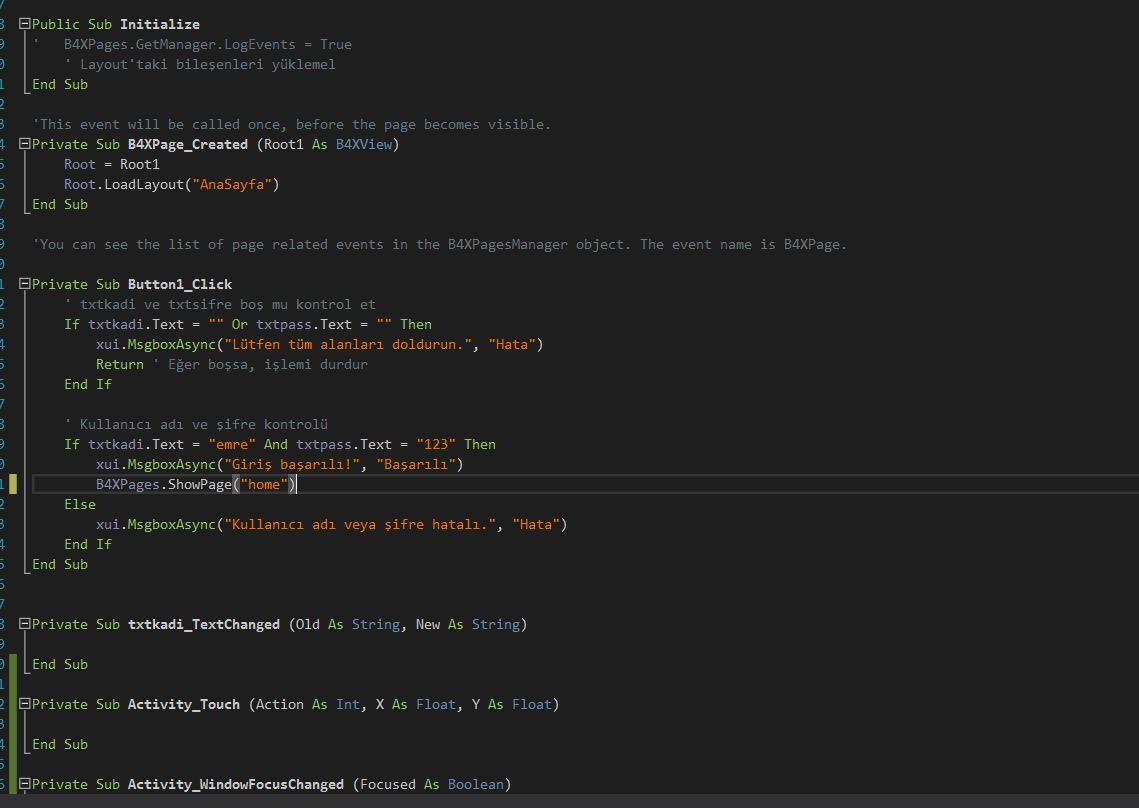Click the "home" string in ShowPage call
This screenshot has width=1139, height=808.
coord(265,484)
